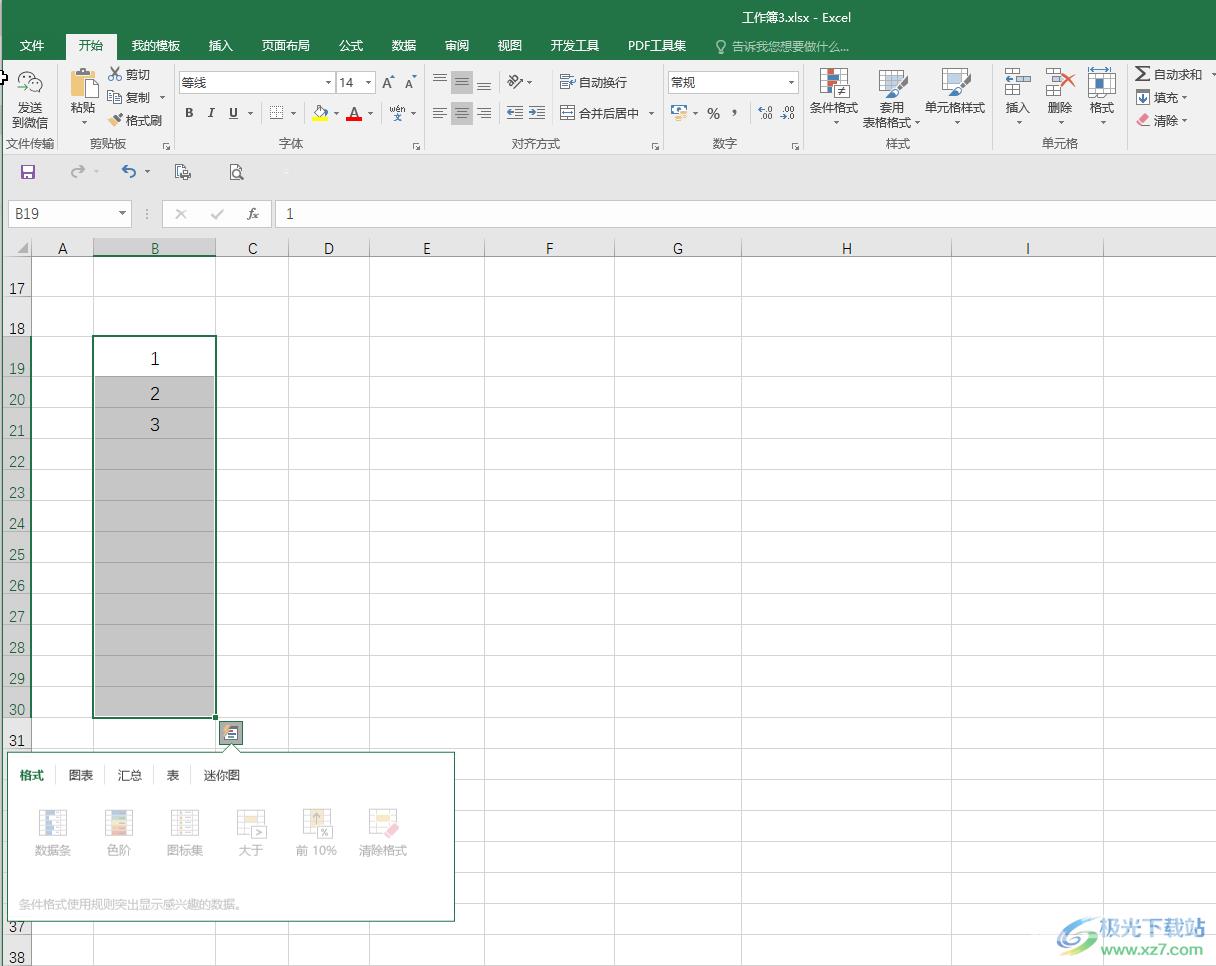The height and width of the screenshot is (966, 1216).
Task: Switch to the Insert (插入) tab
Action: tap(220, 46)
